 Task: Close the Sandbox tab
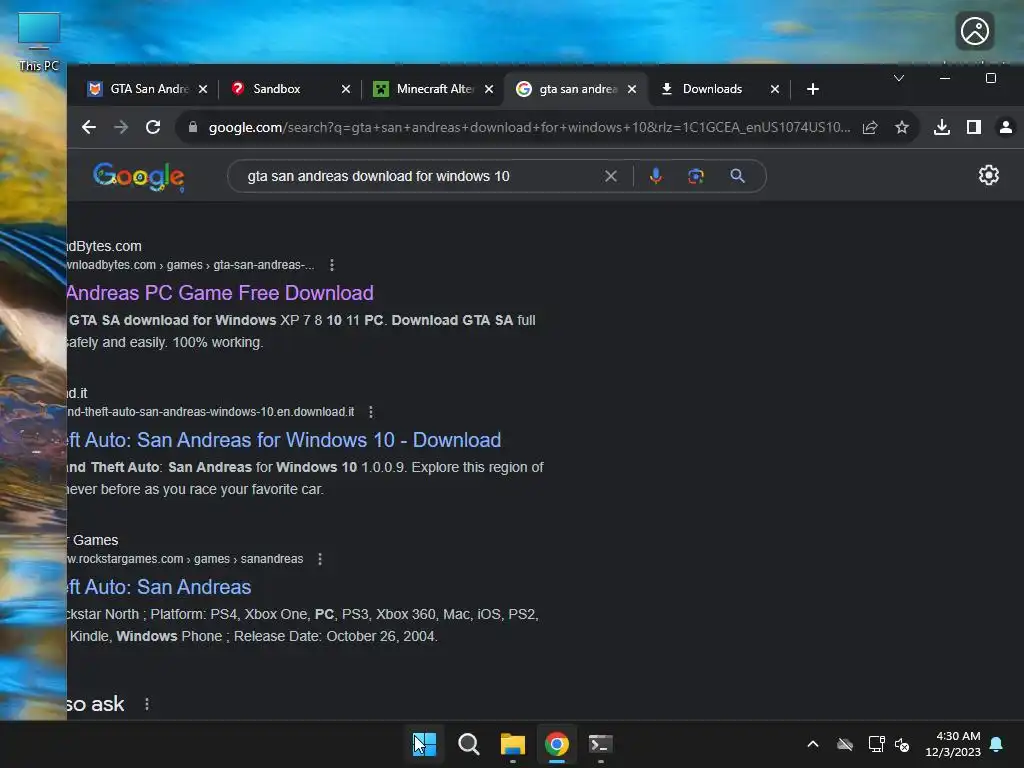(x=345, y=89)
